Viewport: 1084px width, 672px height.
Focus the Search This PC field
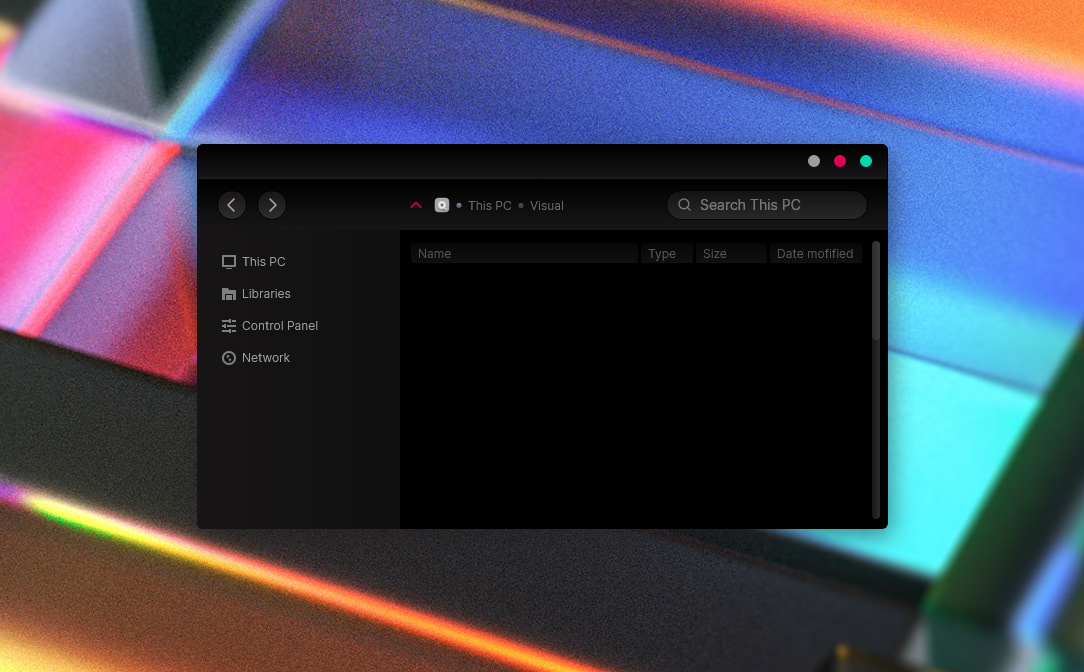click(x=767, y=205)
